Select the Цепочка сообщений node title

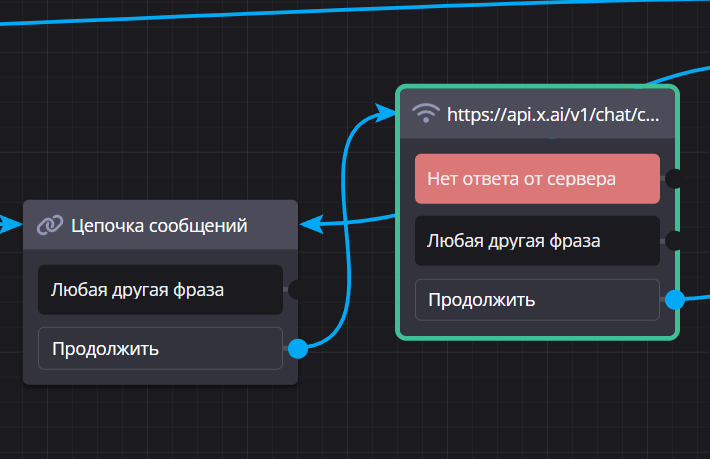coord(159,226)
